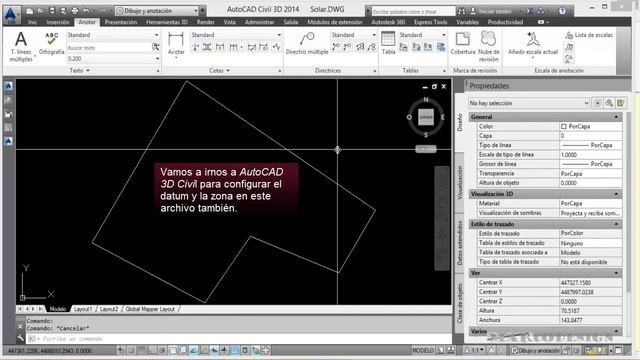Open the Visualización vertical palette tab
The image size is (640, 360).
coord(460,182)
